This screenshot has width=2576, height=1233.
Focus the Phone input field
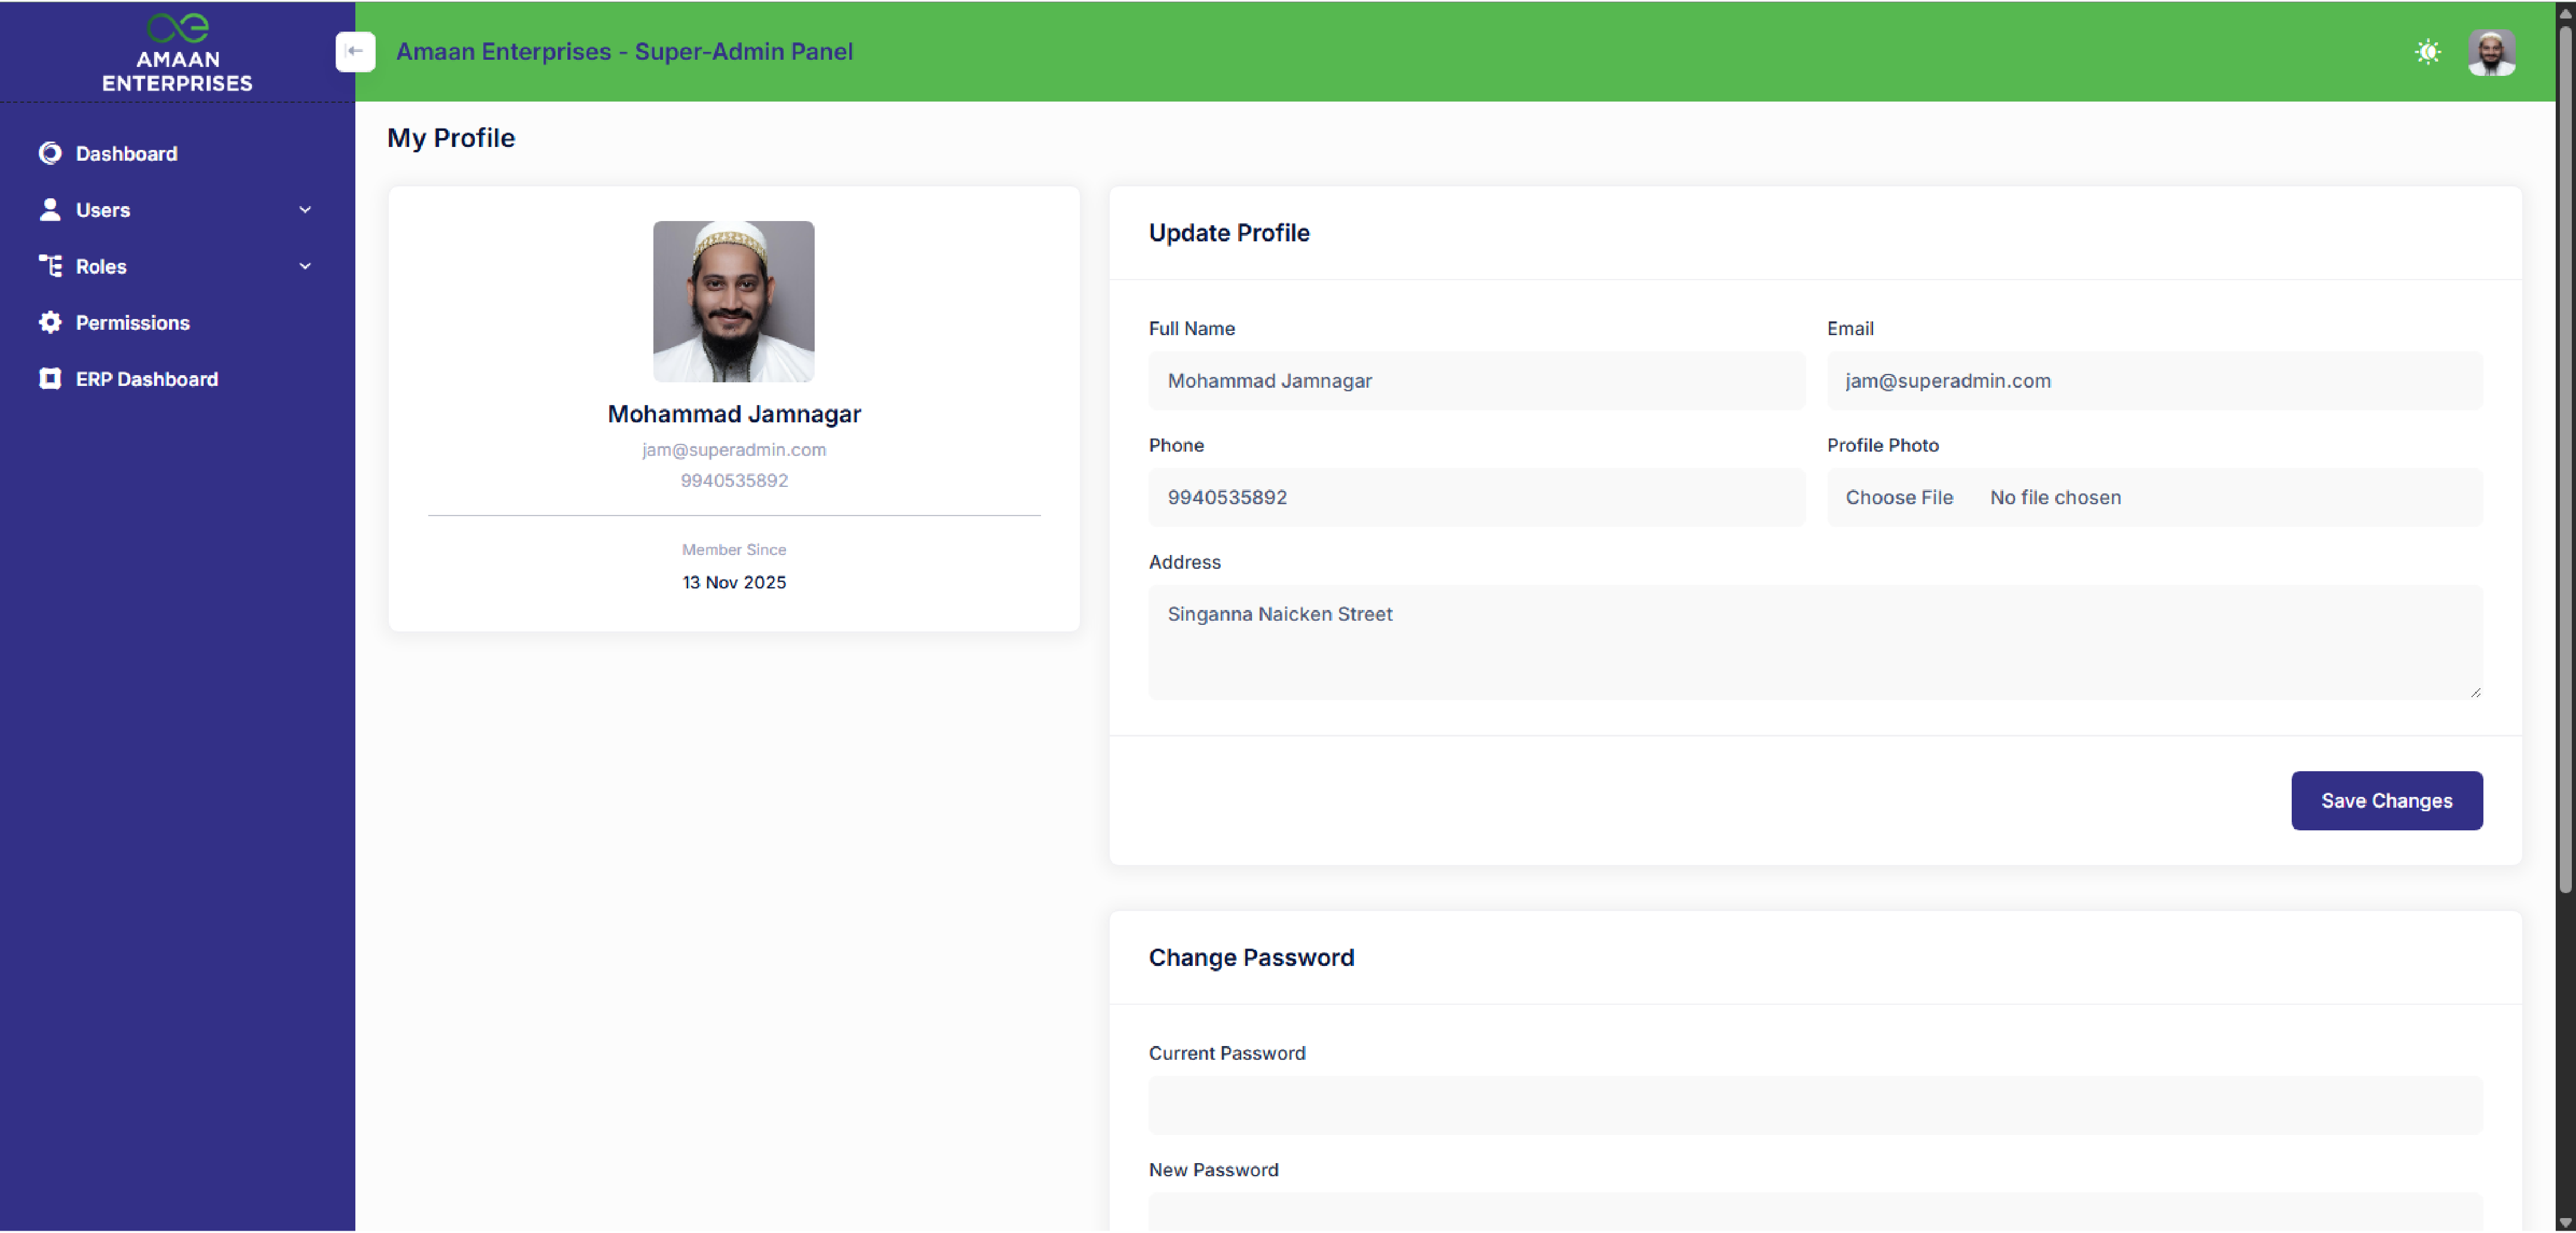[x=1476, y=497]
